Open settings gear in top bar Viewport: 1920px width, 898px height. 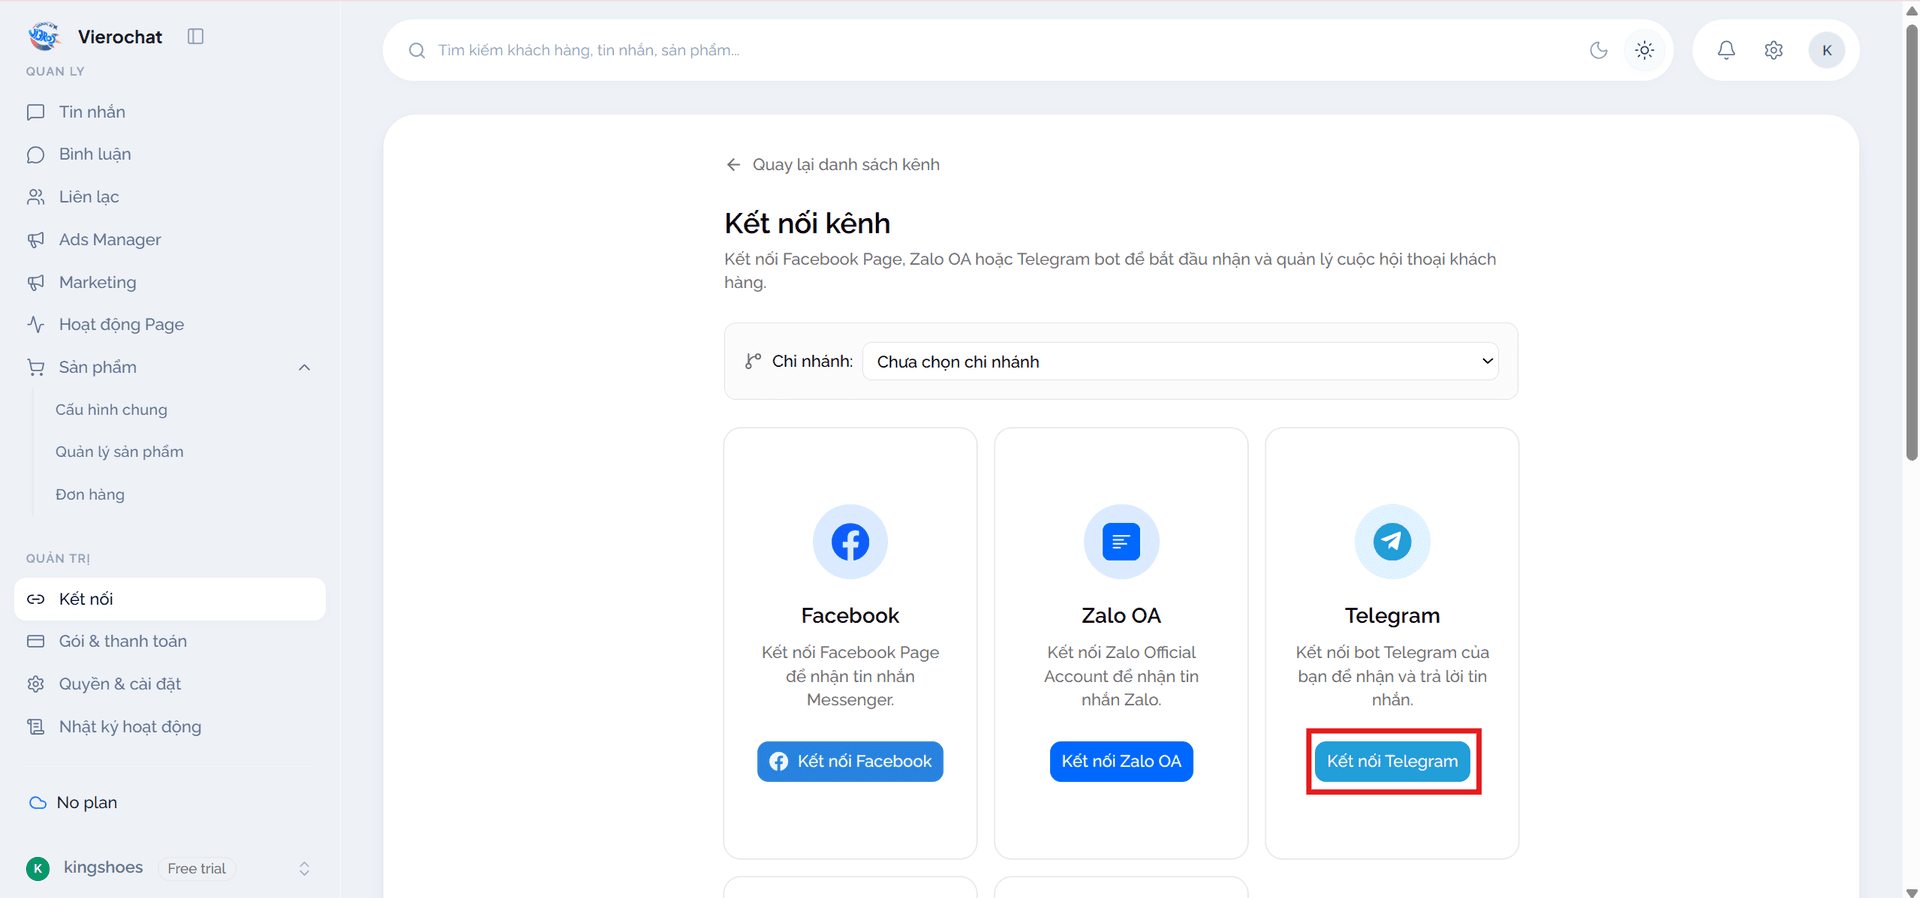pos(1773,50)
